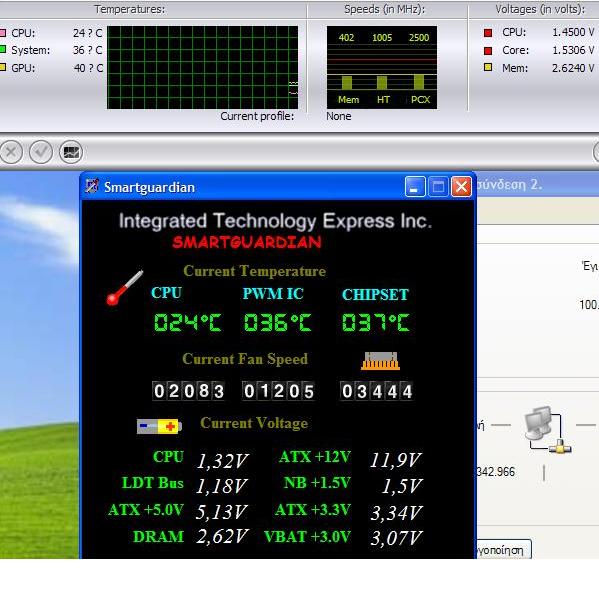
Task: Click the 342.966 value in connection window
Action: pyautogui.click(x=496, y=472)
